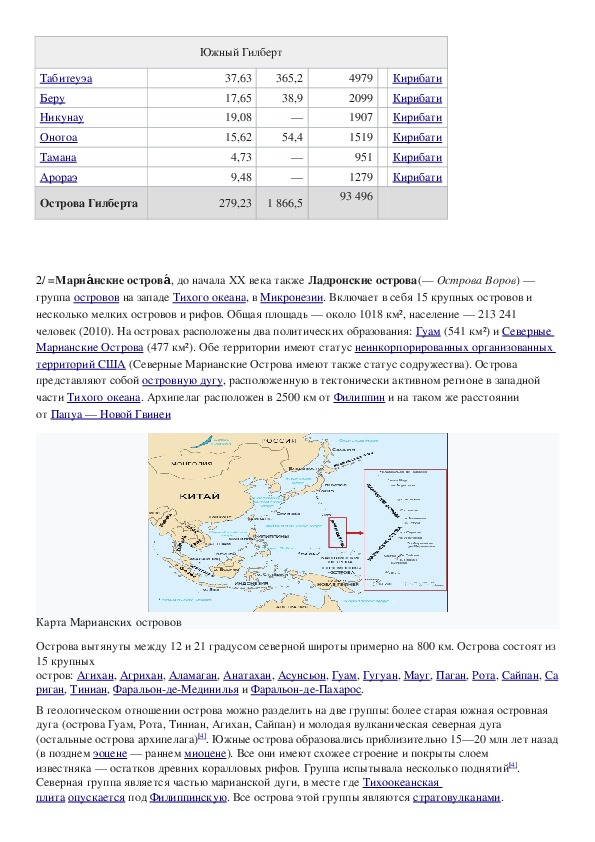Click the Филиппин link
The width and height of the screenshot is (595, 842).
(359, 398)
